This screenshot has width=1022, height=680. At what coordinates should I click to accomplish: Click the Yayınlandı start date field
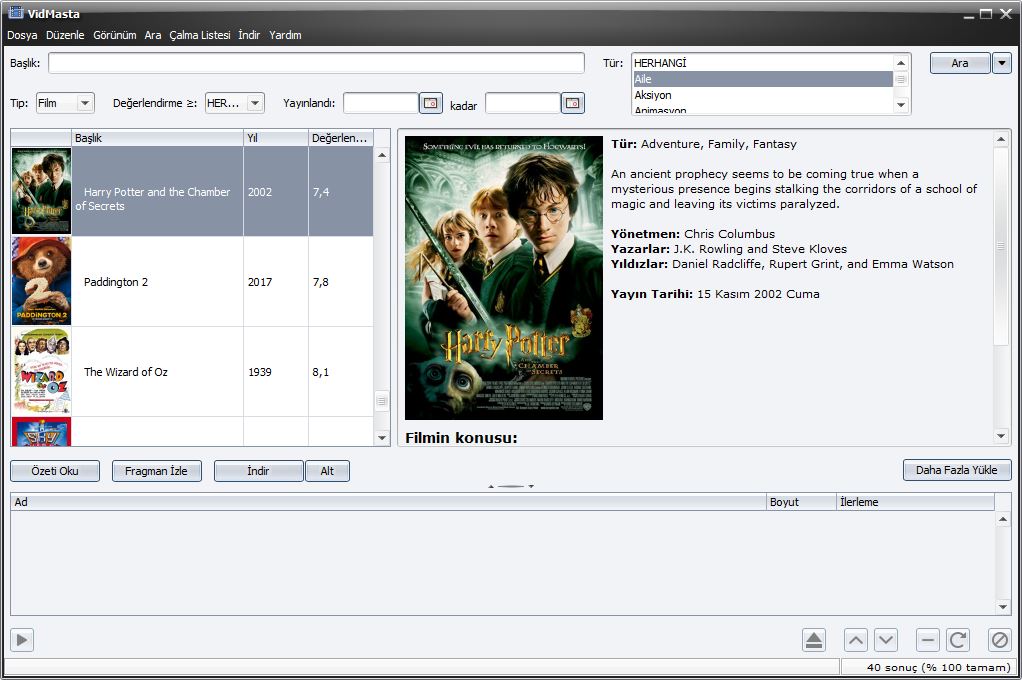(x=381, y=103)
